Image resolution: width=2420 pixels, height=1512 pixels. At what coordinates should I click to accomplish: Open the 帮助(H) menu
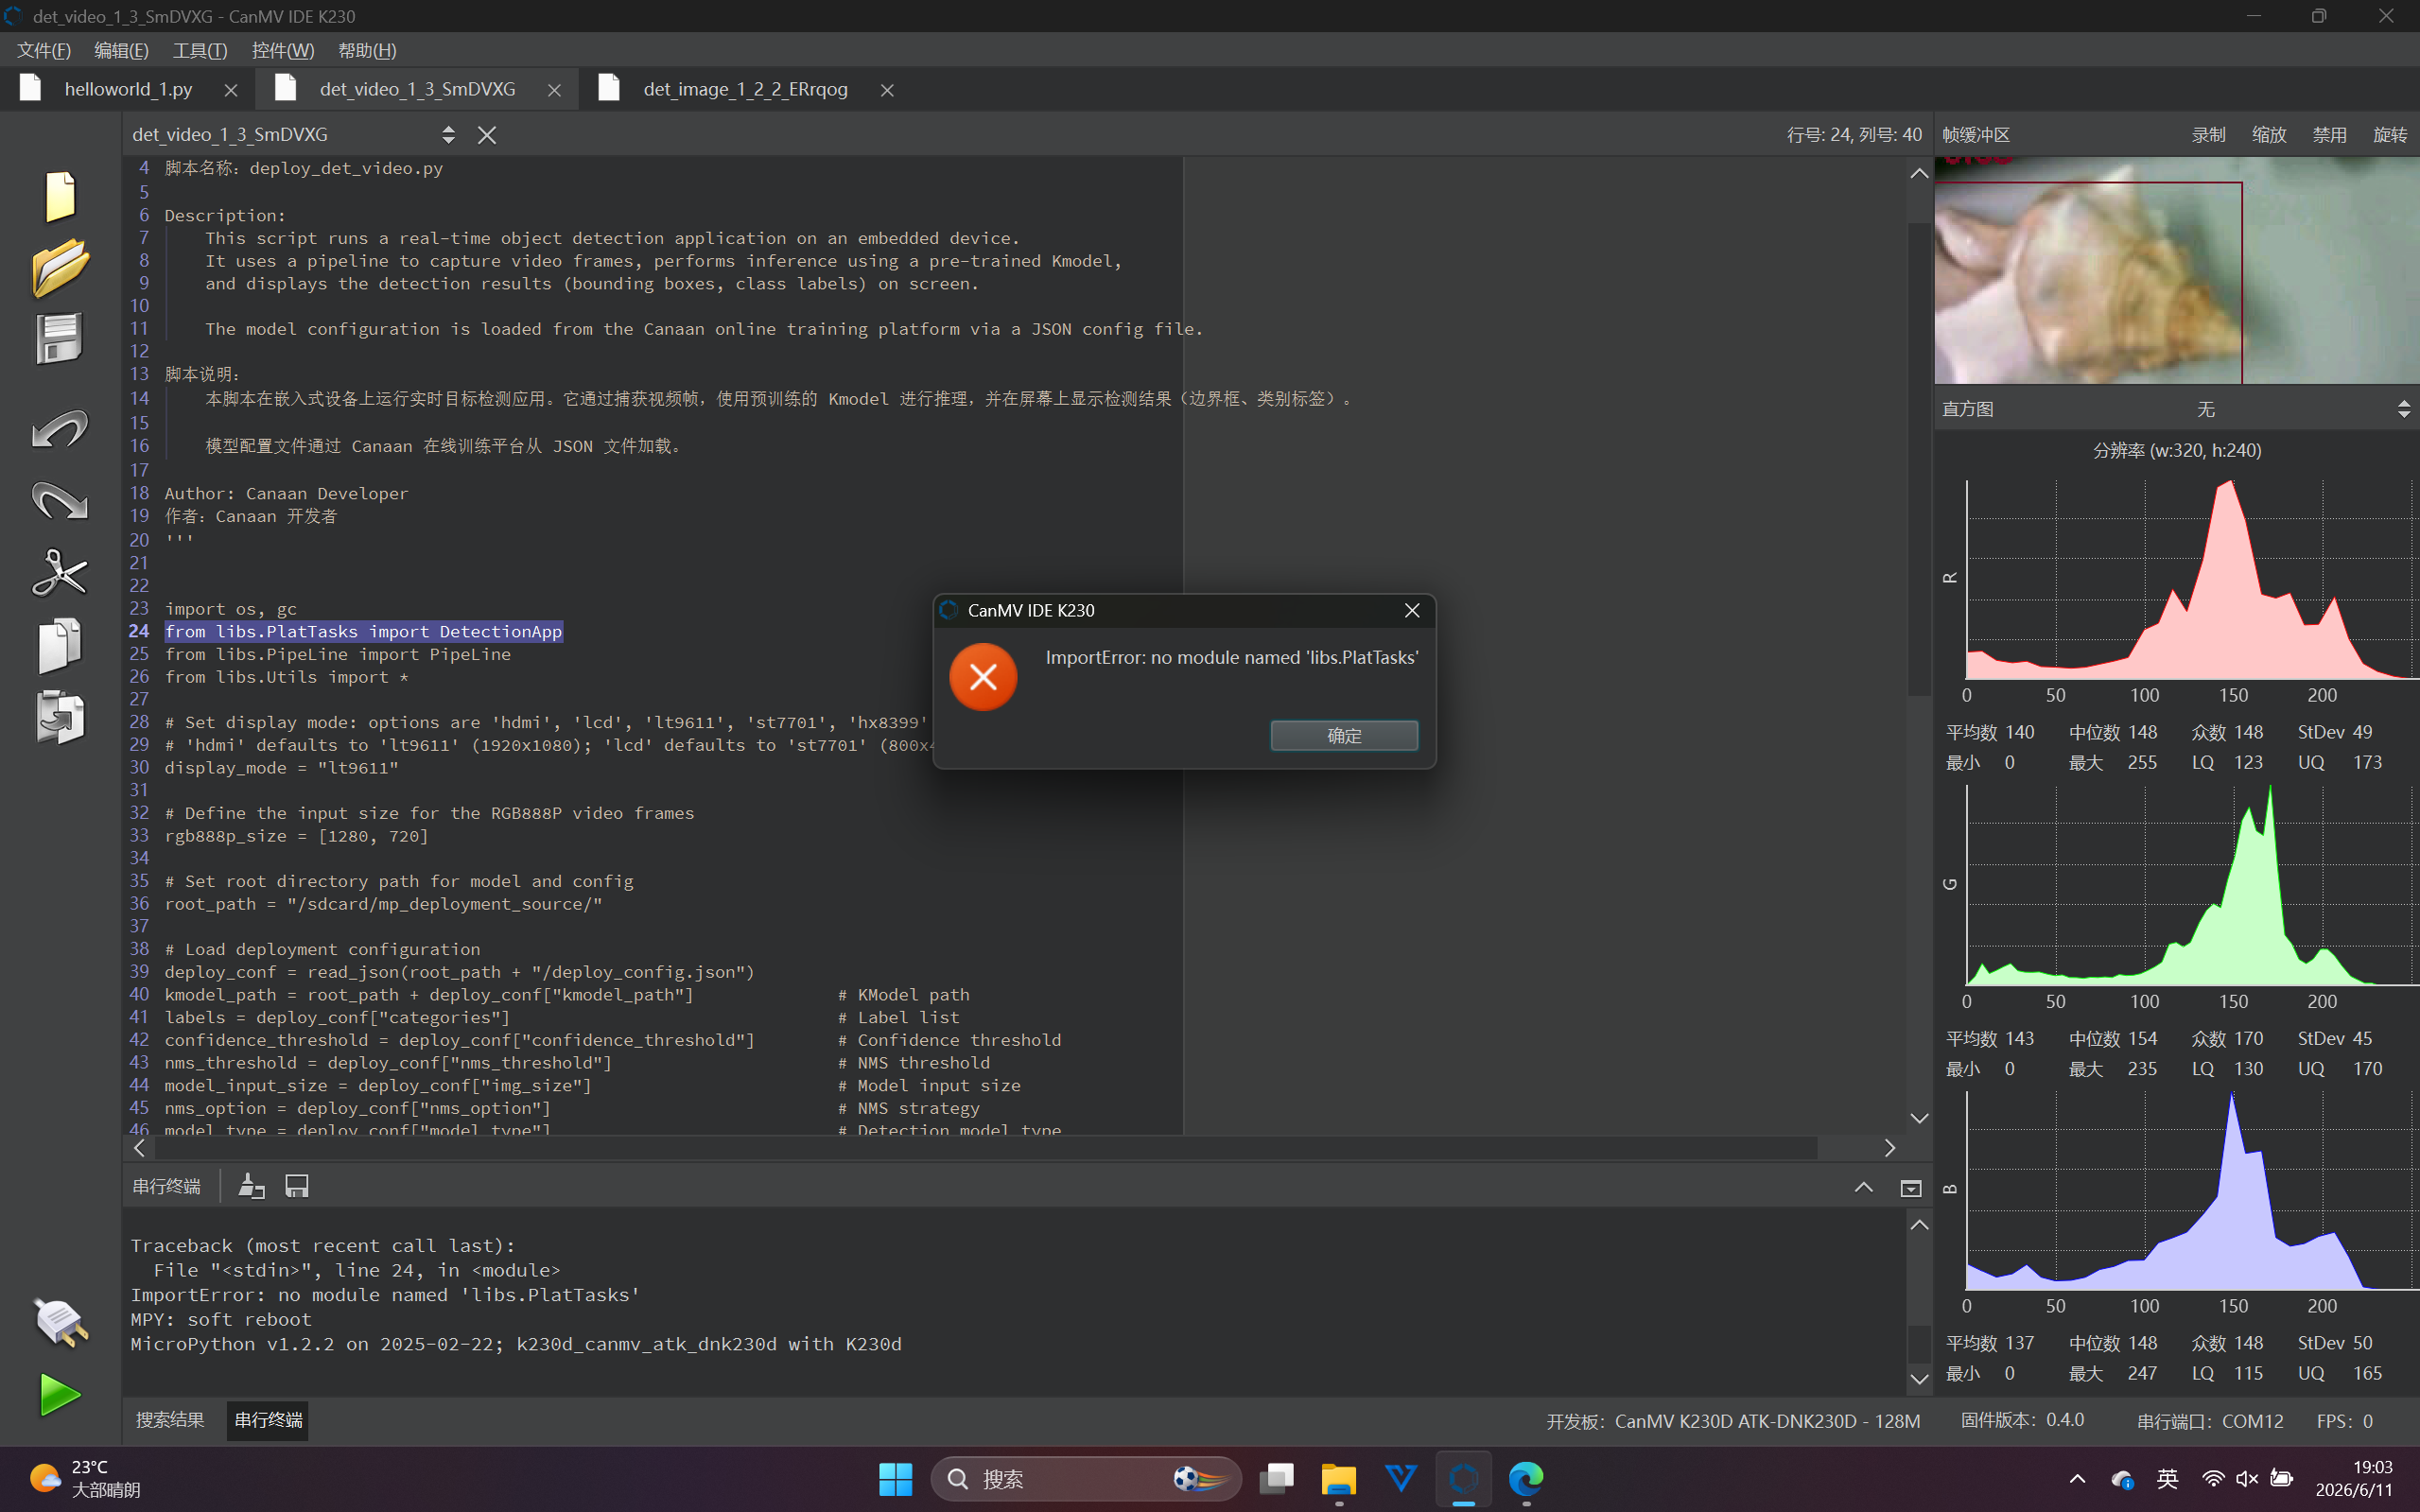(367, 50)
